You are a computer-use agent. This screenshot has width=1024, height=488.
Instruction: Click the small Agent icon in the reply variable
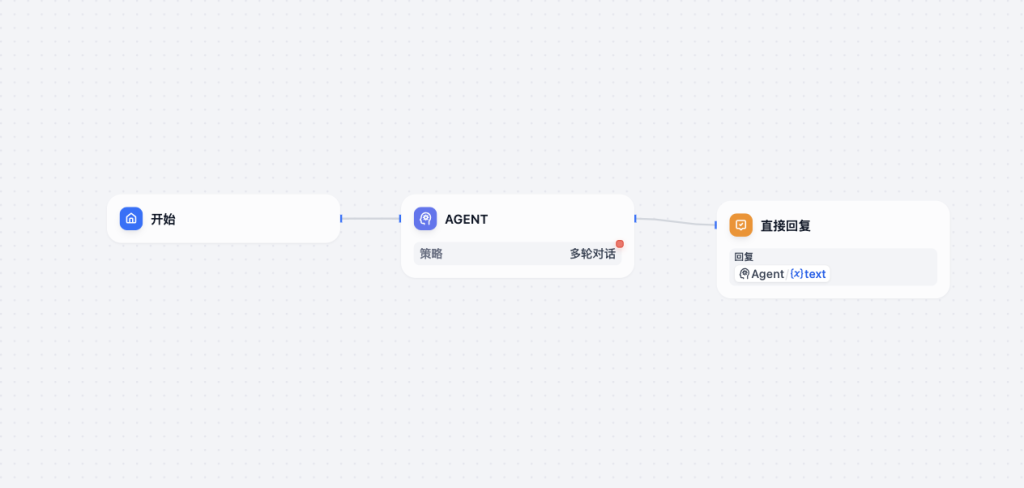pyautogui.click(x=744, y=274)
